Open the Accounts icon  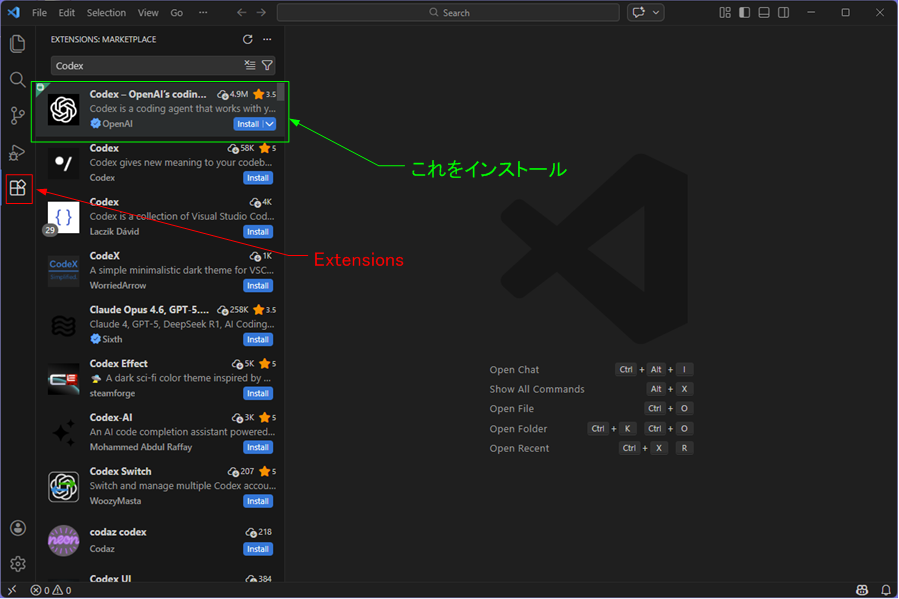(17, 528)
